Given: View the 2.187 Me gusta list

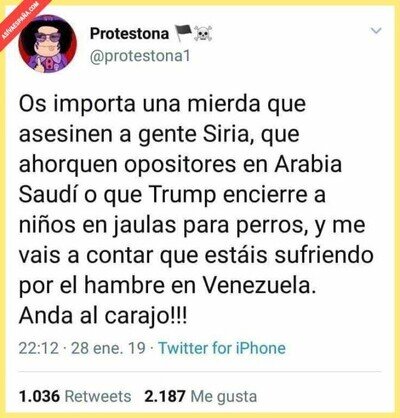Looking at the screenshot, I should click(x=201, y=396).
